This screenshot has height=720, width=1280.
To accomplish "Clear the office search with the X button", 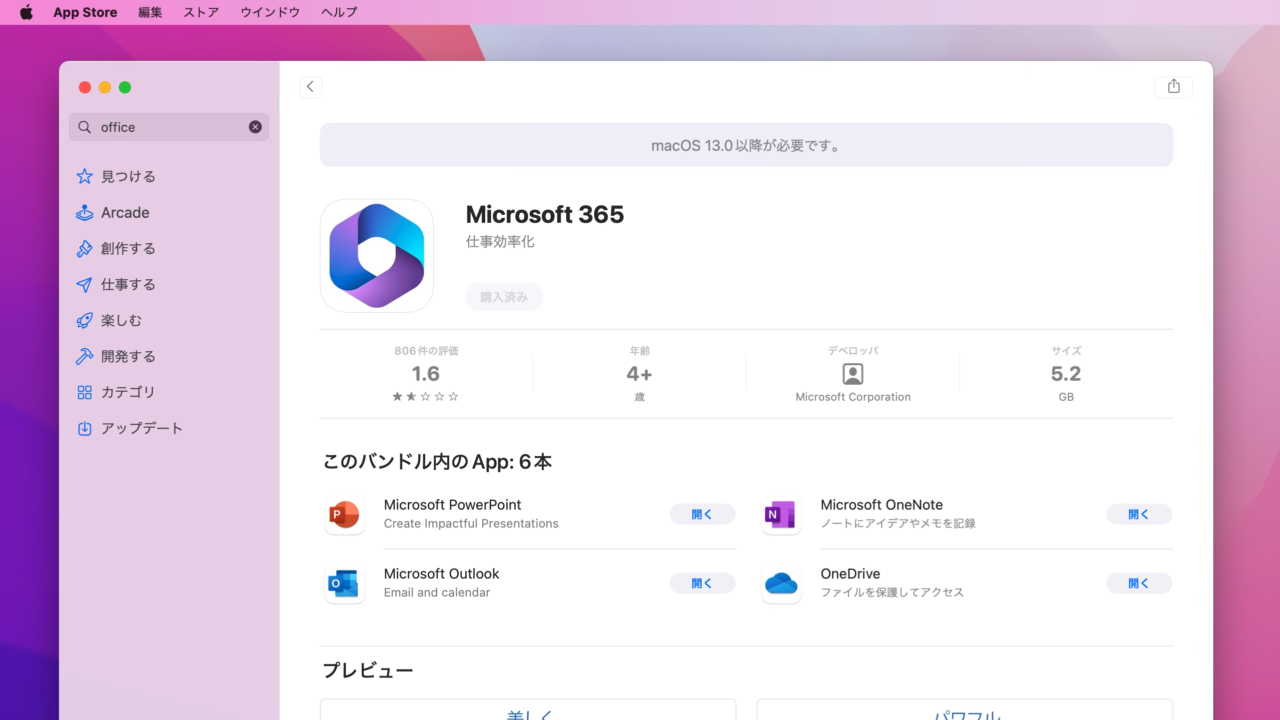I will click(255, 127).
